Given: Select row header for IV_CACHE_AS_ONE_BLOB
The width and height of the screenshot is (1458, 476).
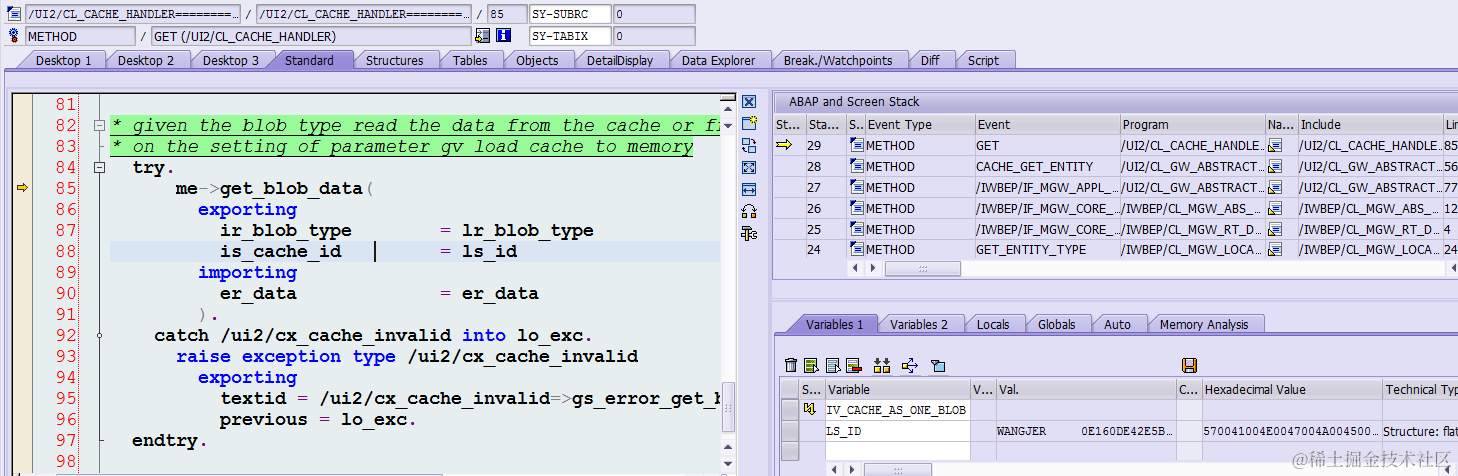Looking at the screenshot, I should tap(790, 410).
